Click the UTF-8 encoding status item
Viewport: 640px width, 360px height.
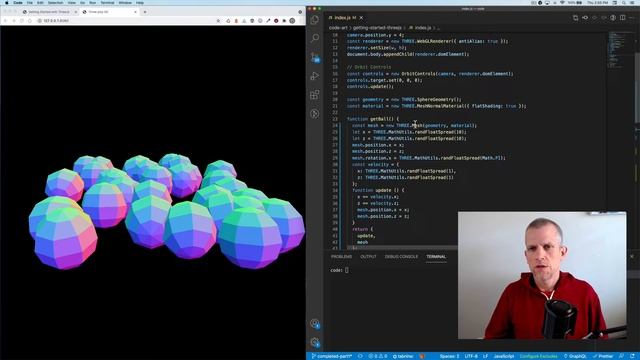471,356
